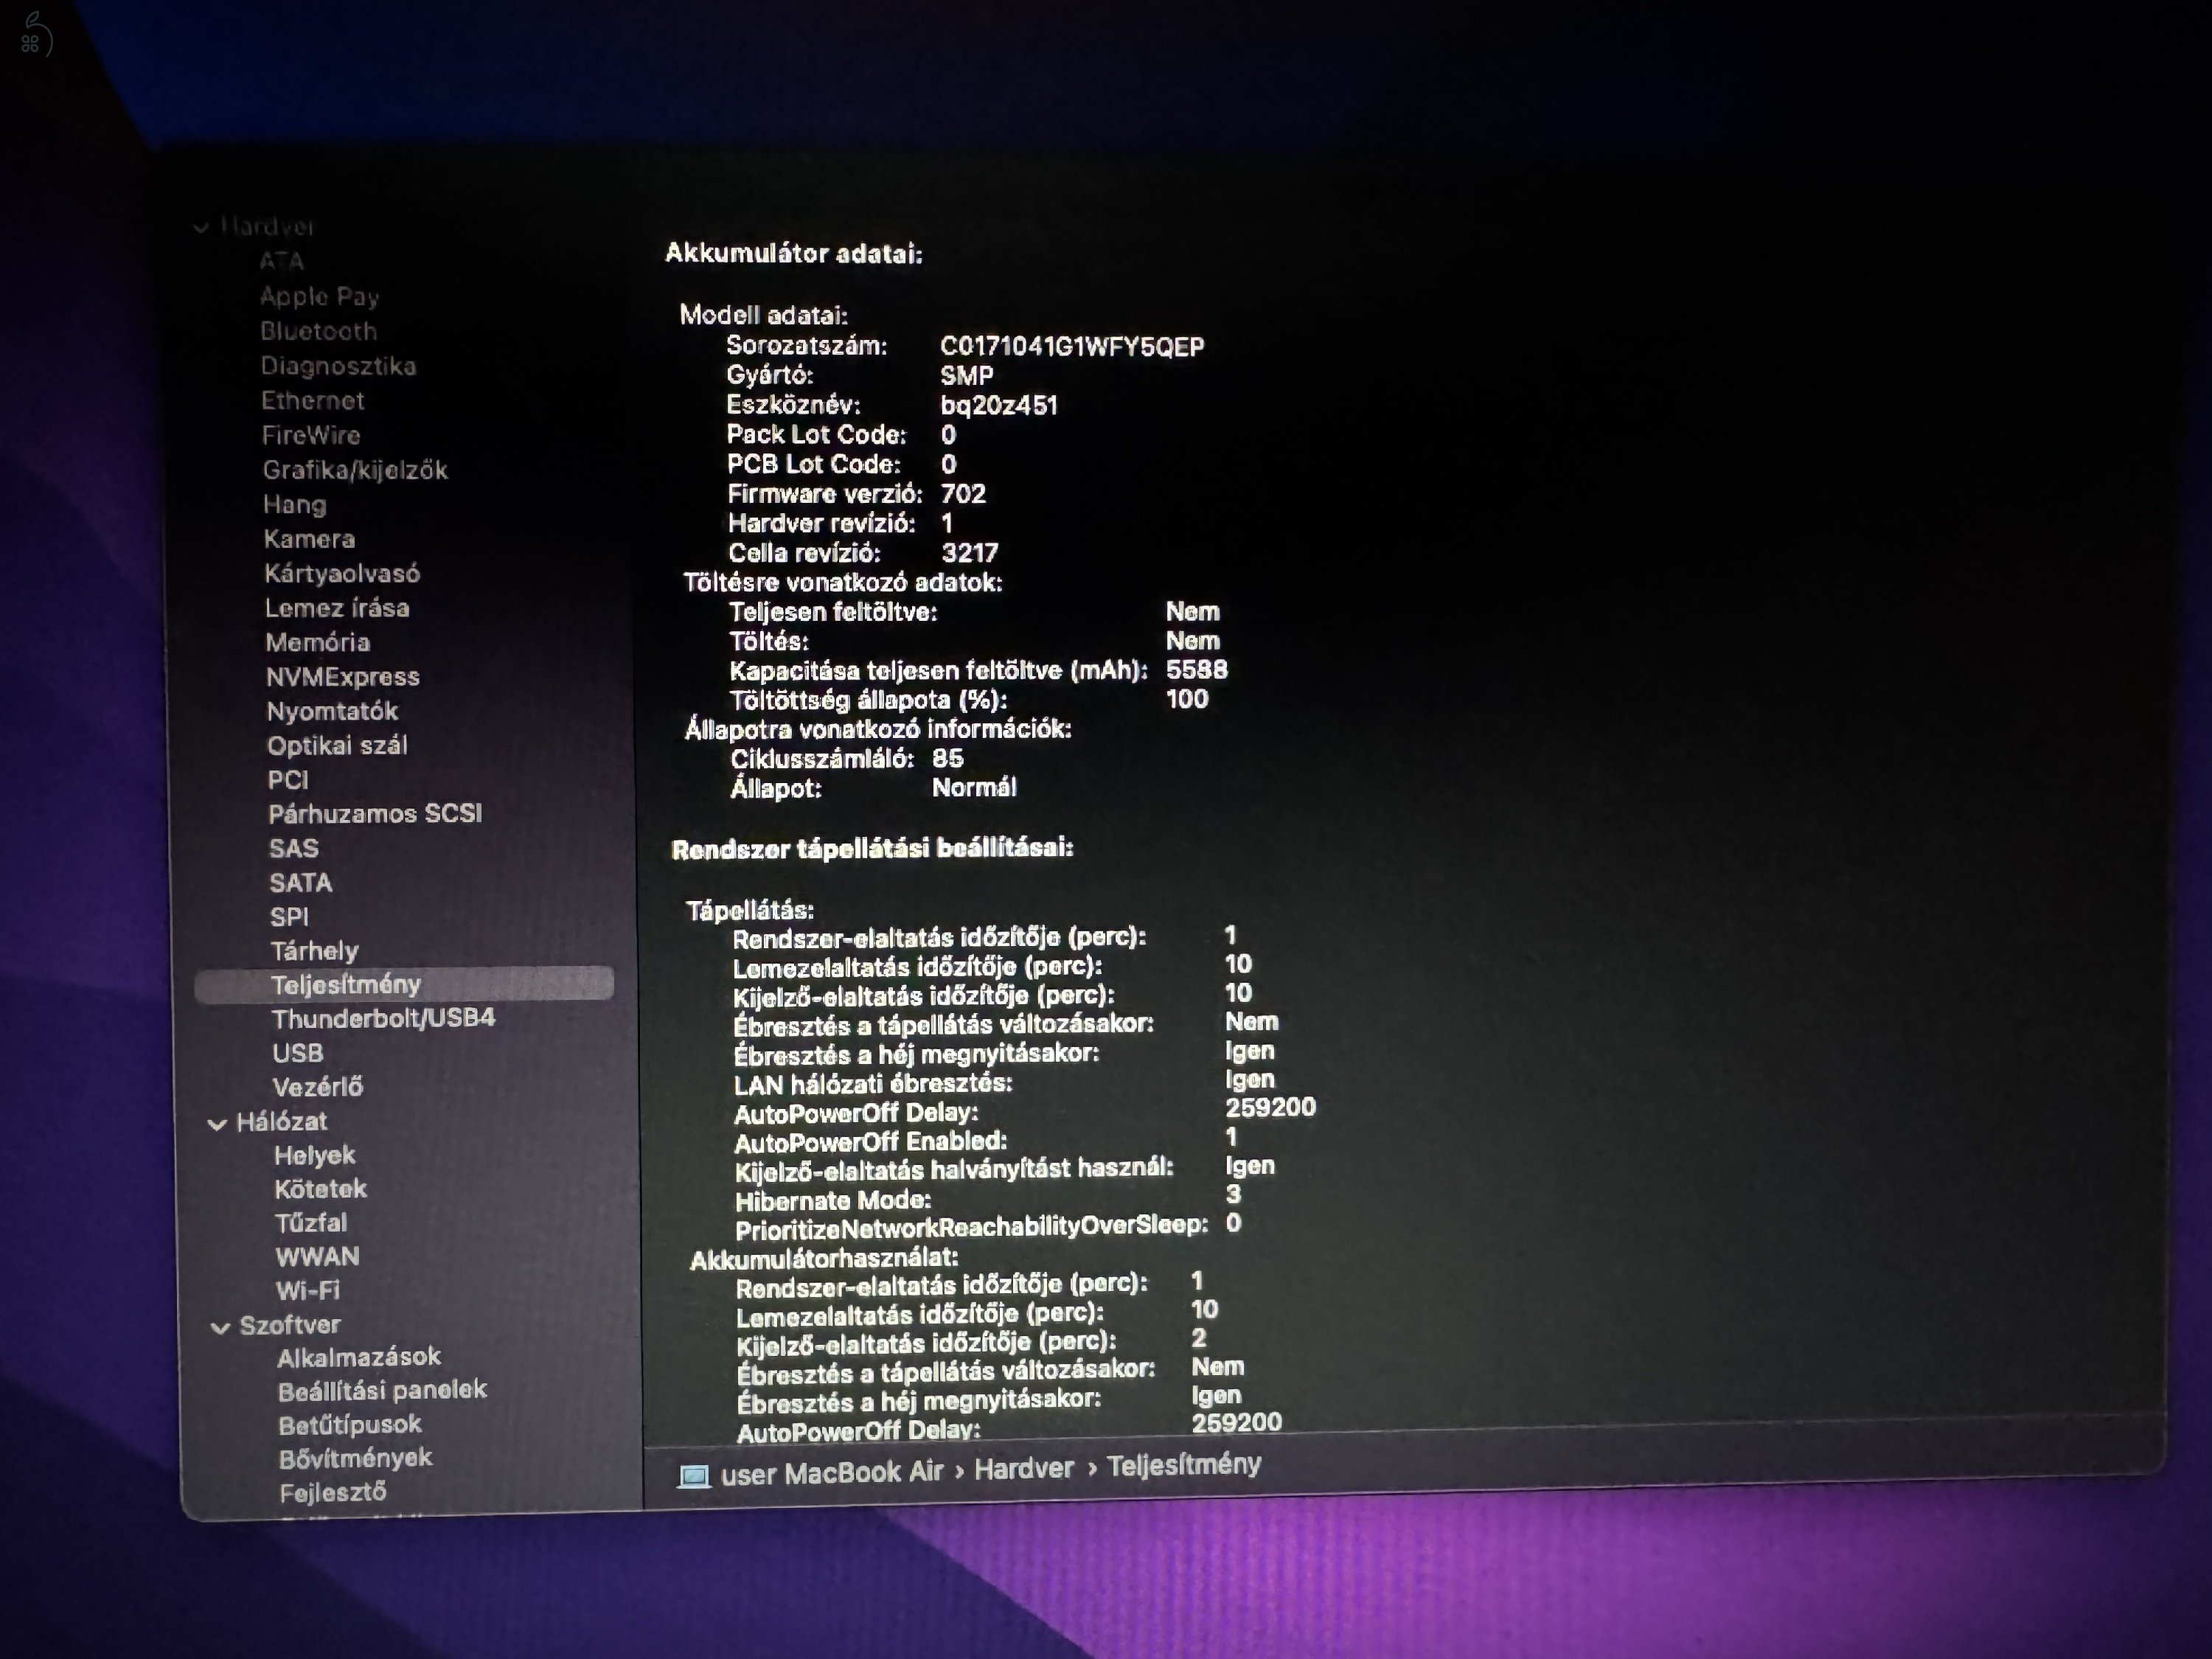Open Helyek under Hálózat

pyautogui.click(x=314, y=1156)
